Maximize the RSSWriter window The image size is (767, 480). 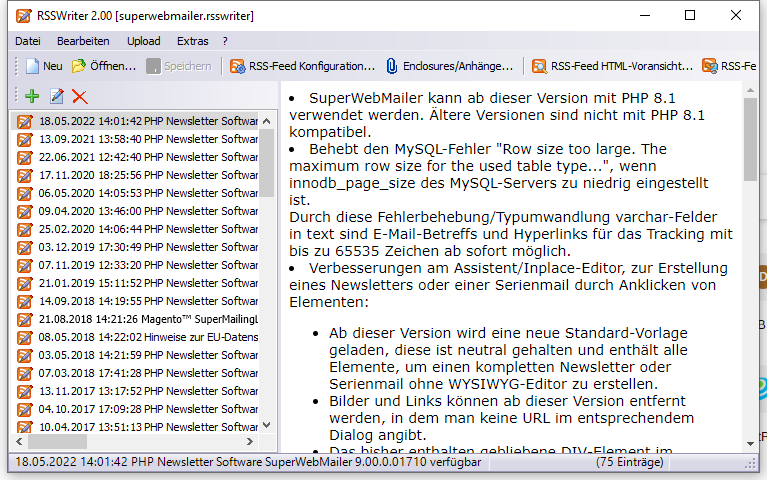coord(690,16)
